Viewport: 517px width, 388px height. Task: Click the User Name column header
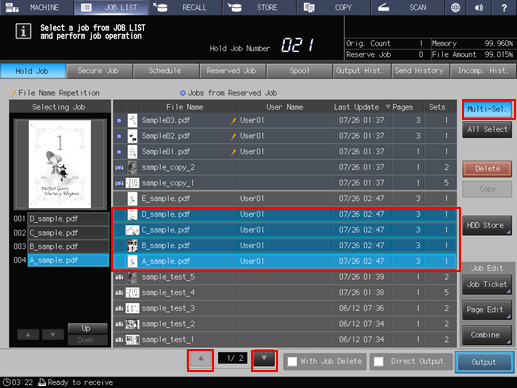click(284, 107)
